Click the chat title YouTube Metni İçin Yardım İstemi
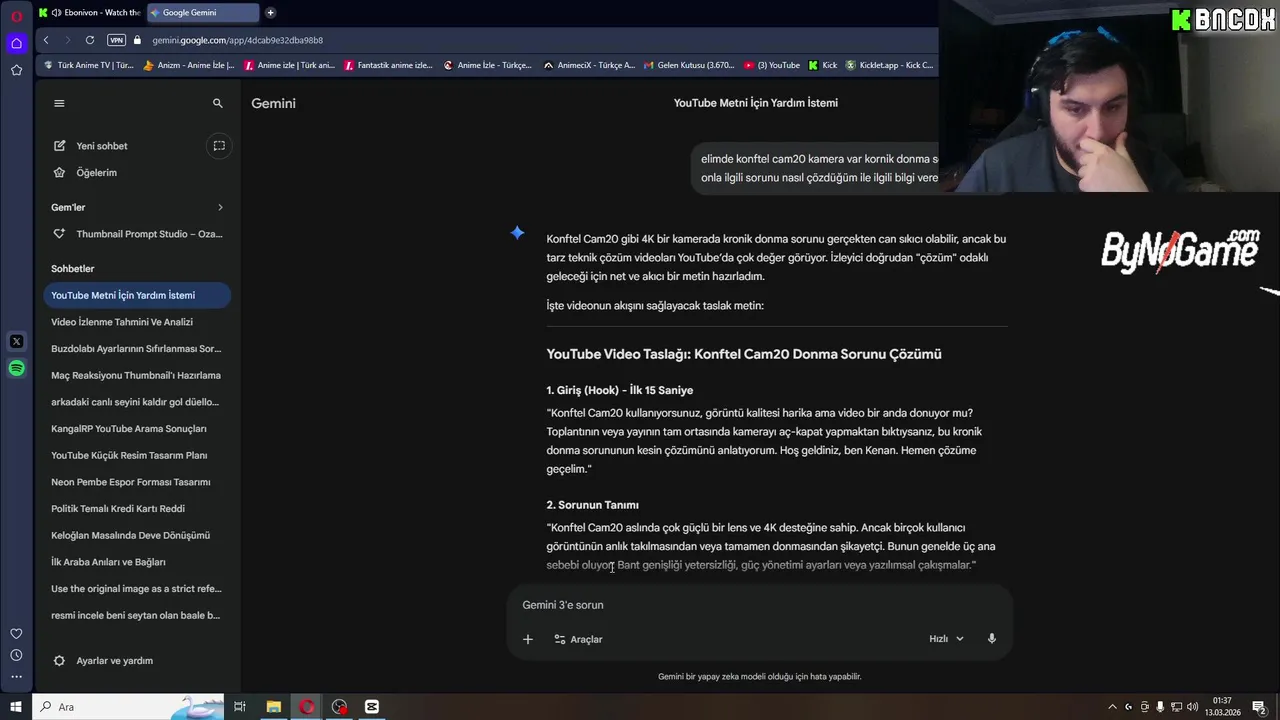Screen dimensions: 1280x720 pos(756,103)
